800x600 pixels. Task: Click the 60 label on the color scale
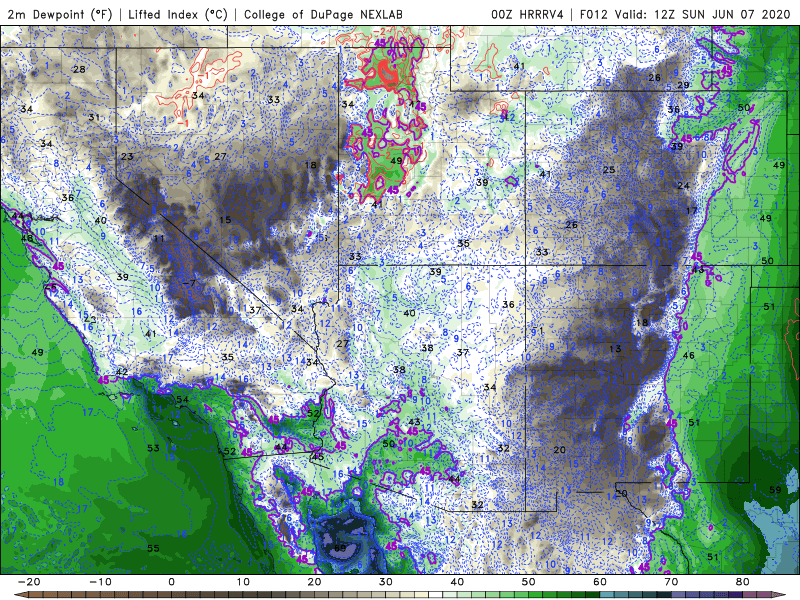(600, 582)
